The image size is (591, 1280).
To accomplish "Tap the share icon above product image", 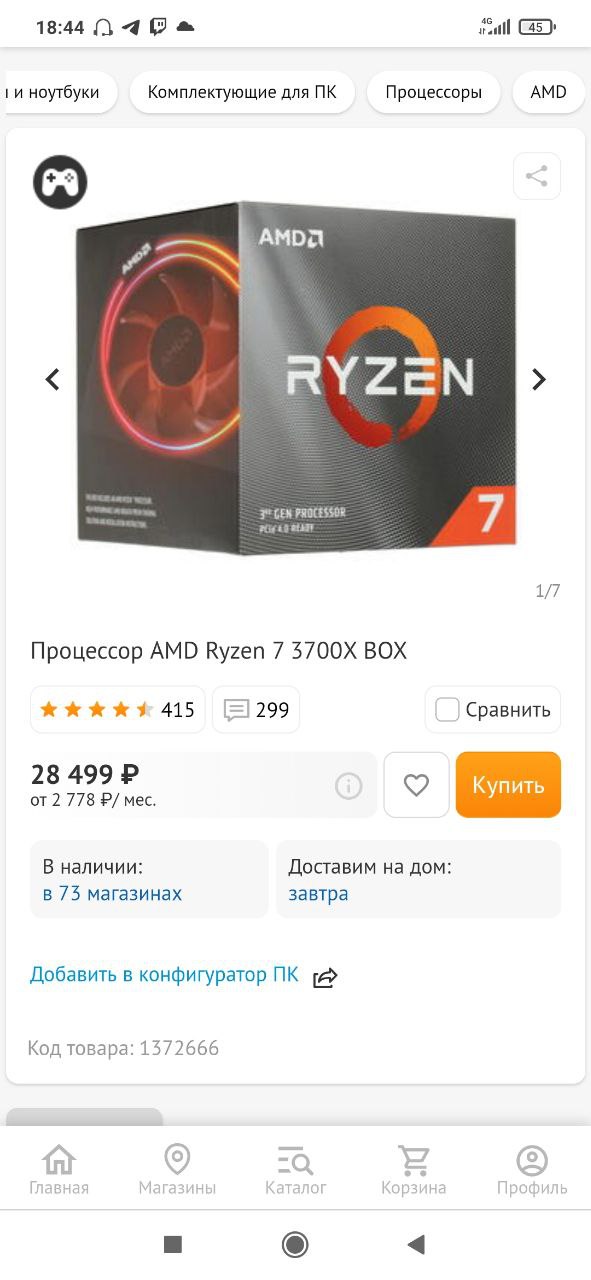I will [x=537, y=177].
